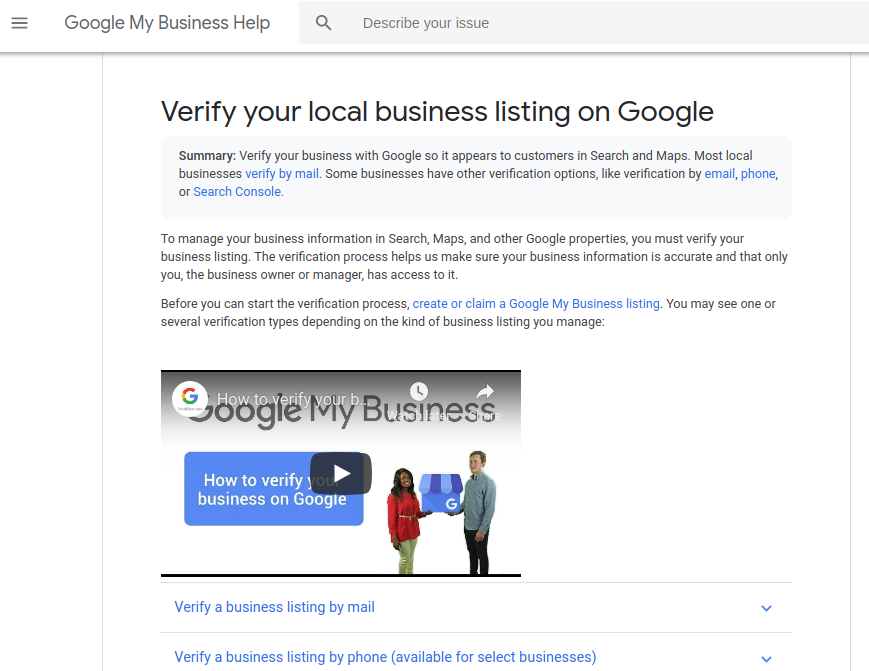Click the video Share arrow icon
This screenshot has height=671, width=869.
pos(485,392)
